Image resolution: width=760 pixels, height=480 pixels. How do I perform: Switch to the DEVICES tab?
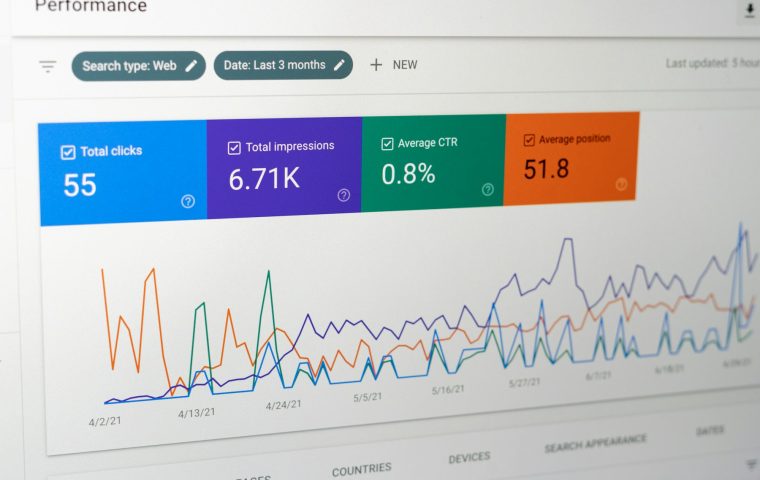point(469,458)
